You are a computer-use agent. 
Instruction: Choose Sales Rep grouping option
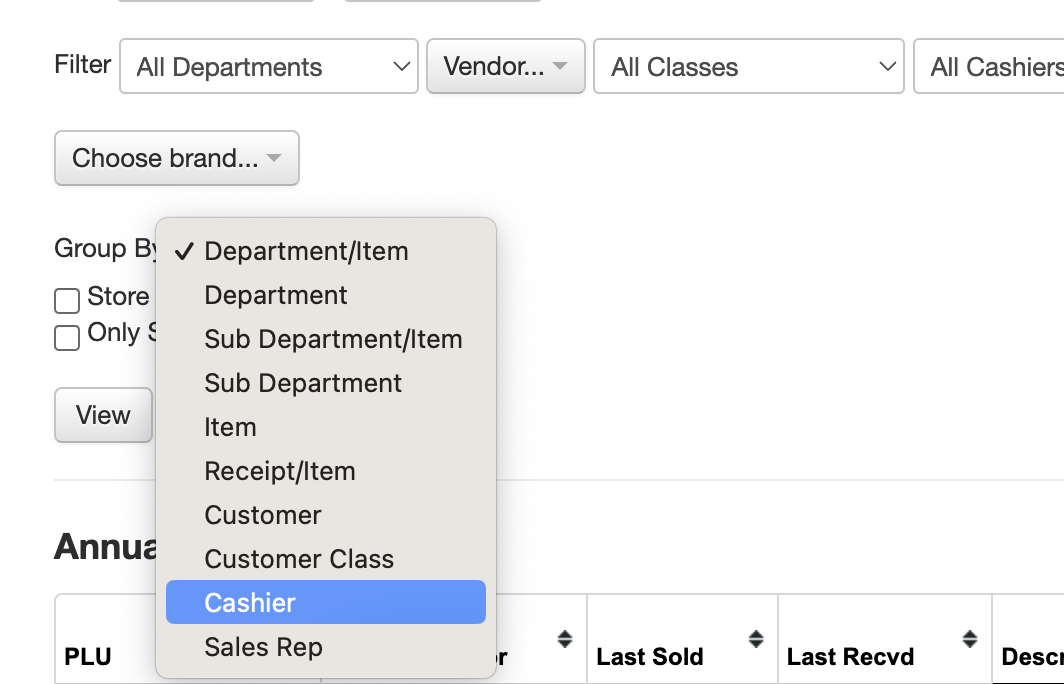(264, 647)
